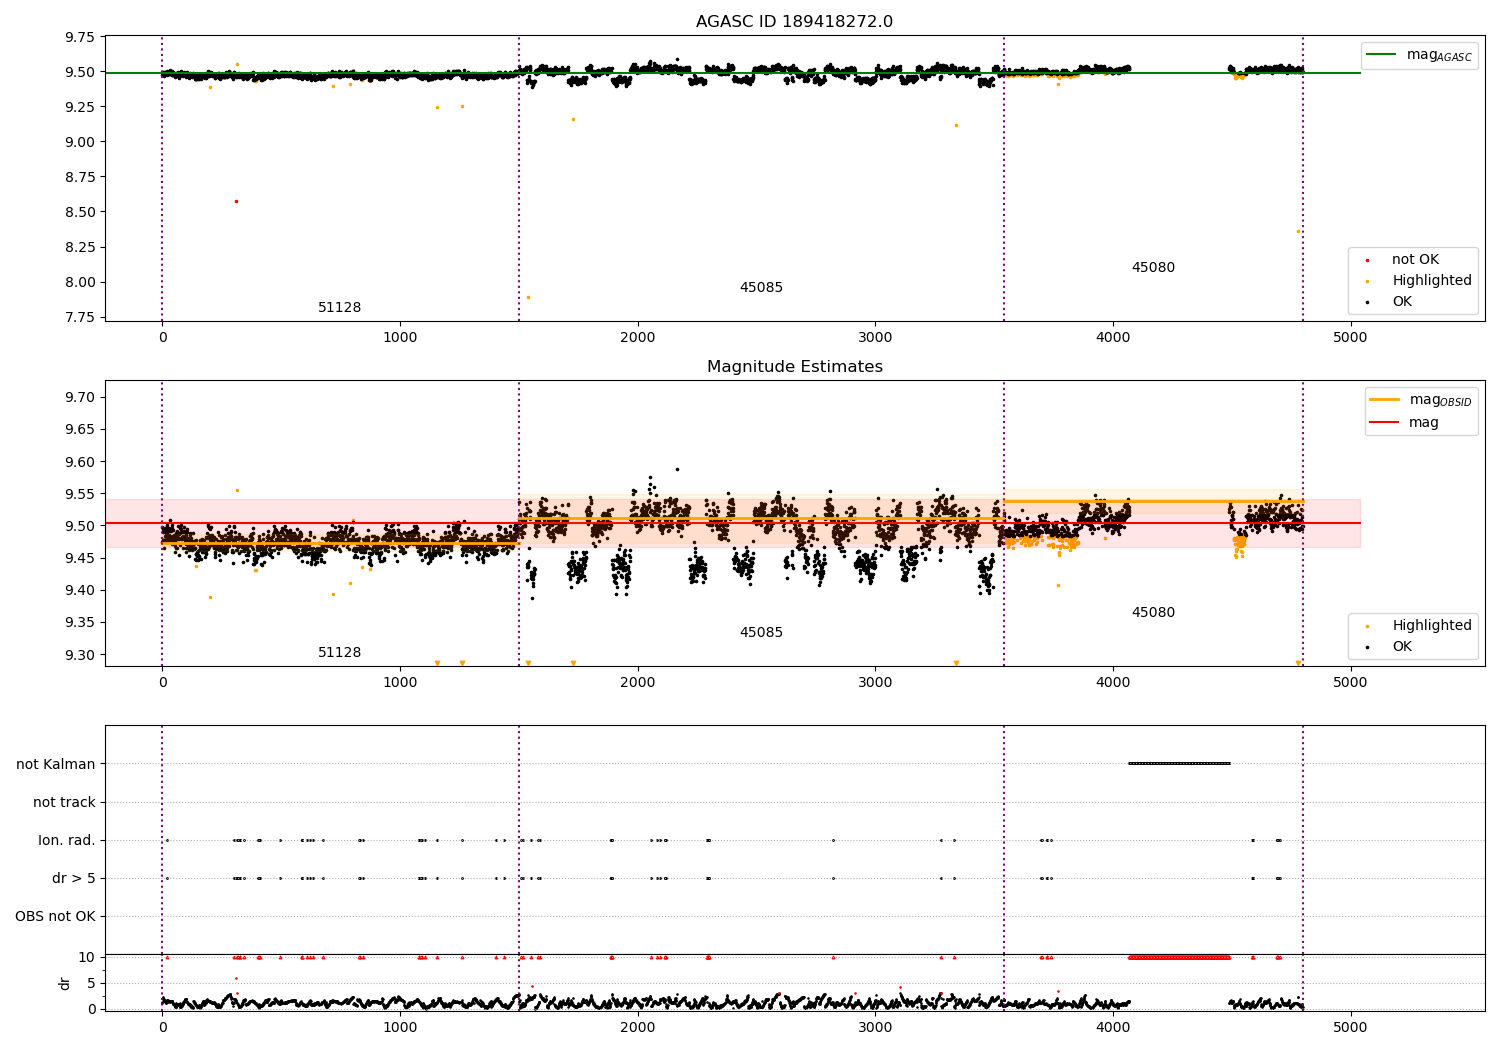Viewport: 1500px width, 1050px height.
Task: Click the 'not Kalman' row label
Action: click(x=56, y=765)
